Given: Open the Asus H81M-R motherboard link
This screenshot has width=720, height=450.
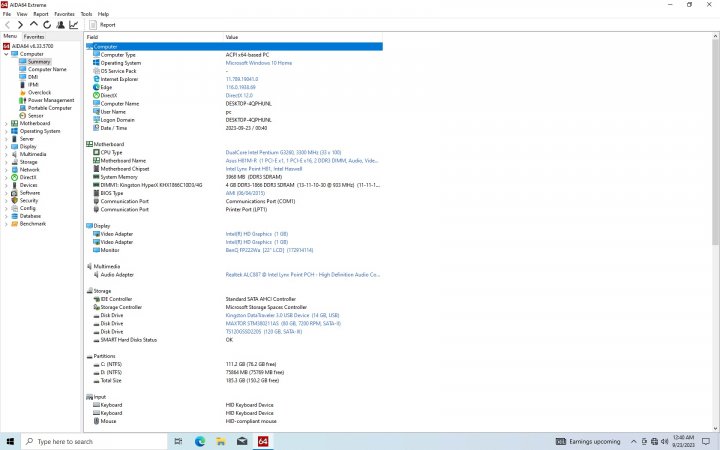Looking at the screenshot, I should tap(302, 161).
